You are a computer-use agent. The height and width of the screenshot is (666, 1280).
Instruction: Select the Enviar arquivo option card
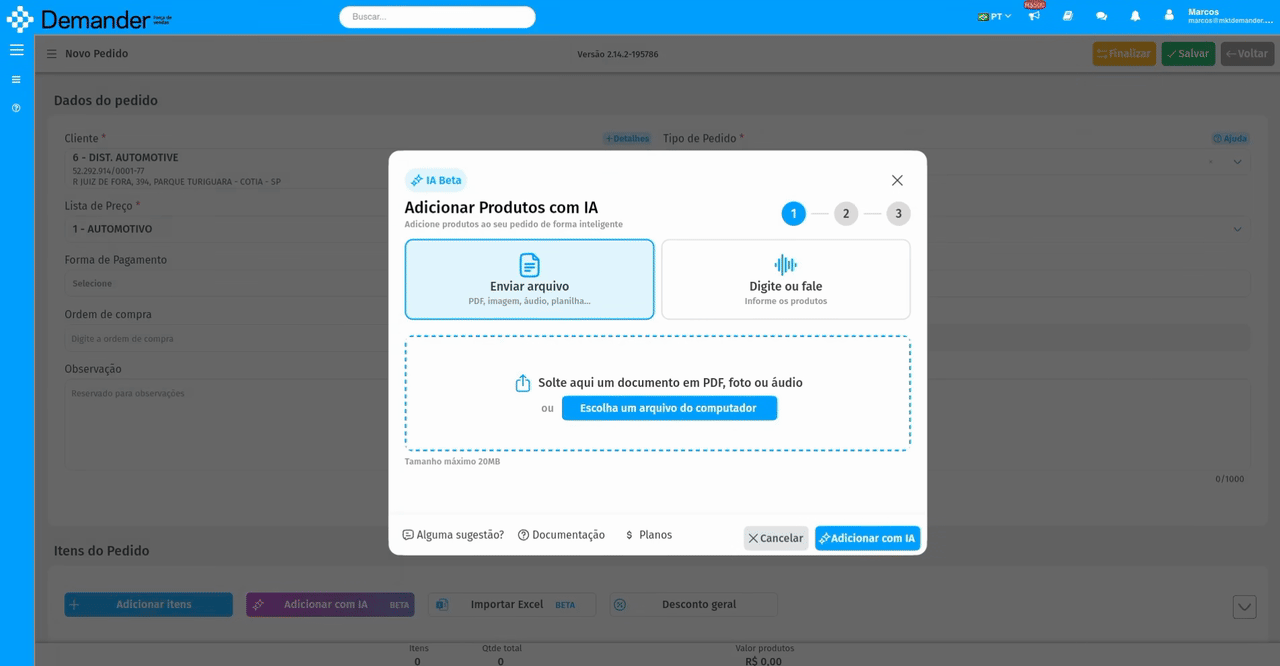(x=529, y=279)
